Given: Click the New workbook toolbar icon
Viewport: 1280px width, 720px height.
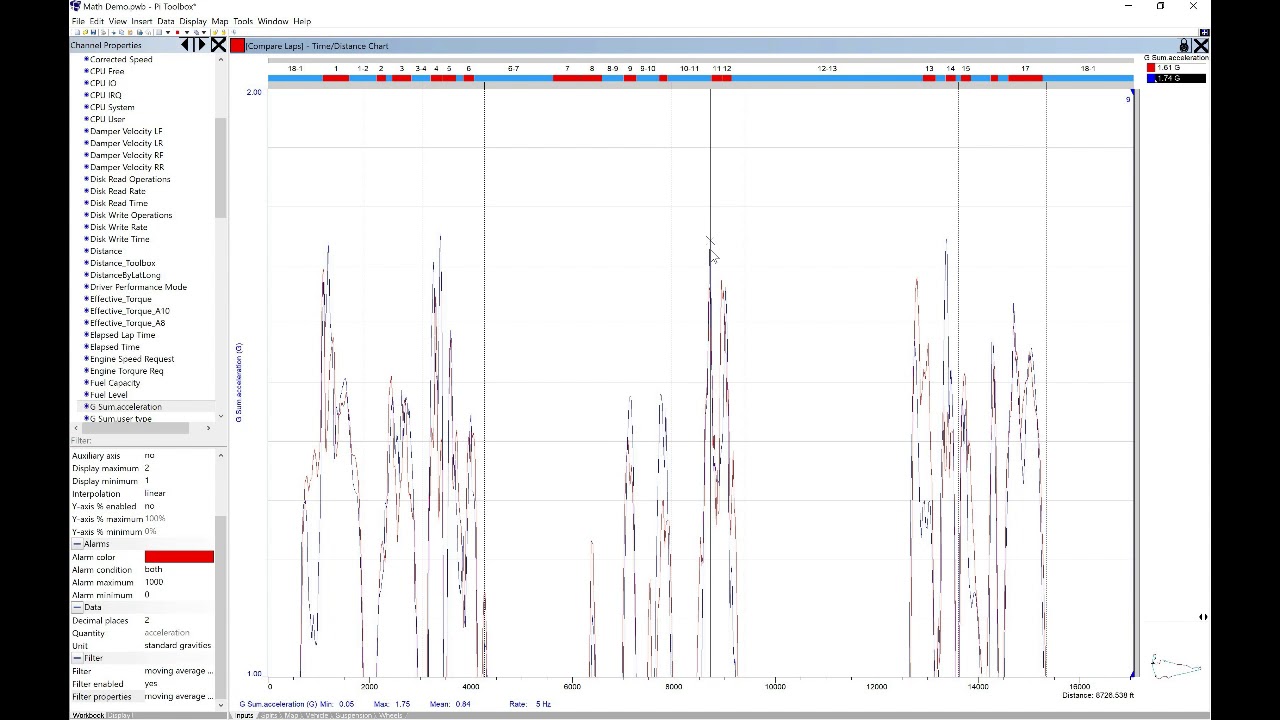Looking at the screenshot, I should pos(75,32).
